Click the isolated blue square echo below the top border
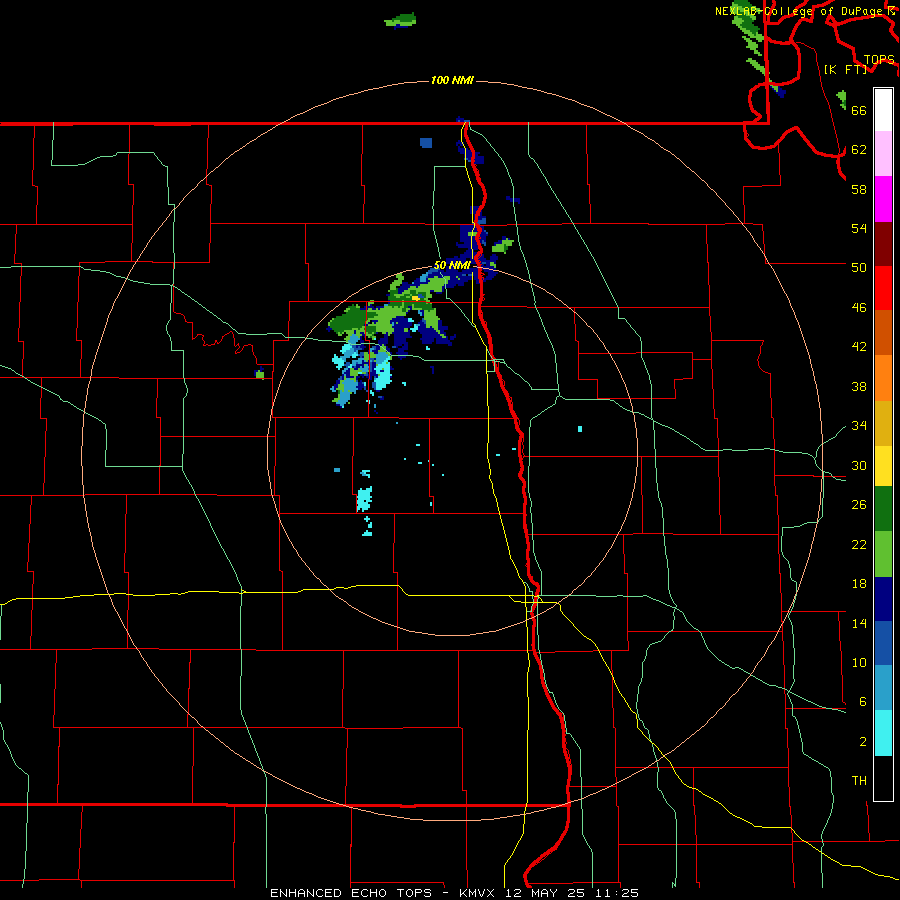Screen dimensions: 900x900 click(426, 142)
